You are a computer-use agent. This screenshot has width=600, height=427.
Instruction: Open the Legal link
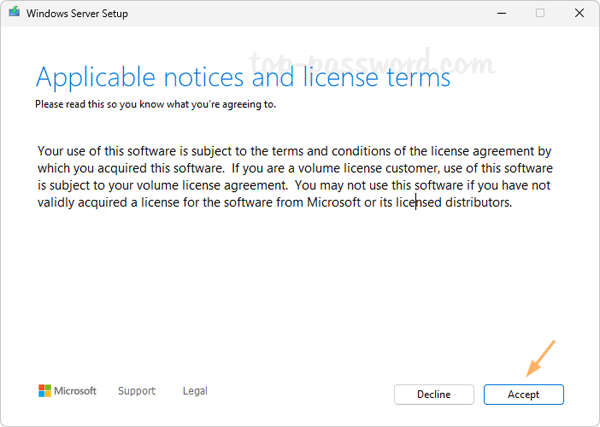point(195,391)
